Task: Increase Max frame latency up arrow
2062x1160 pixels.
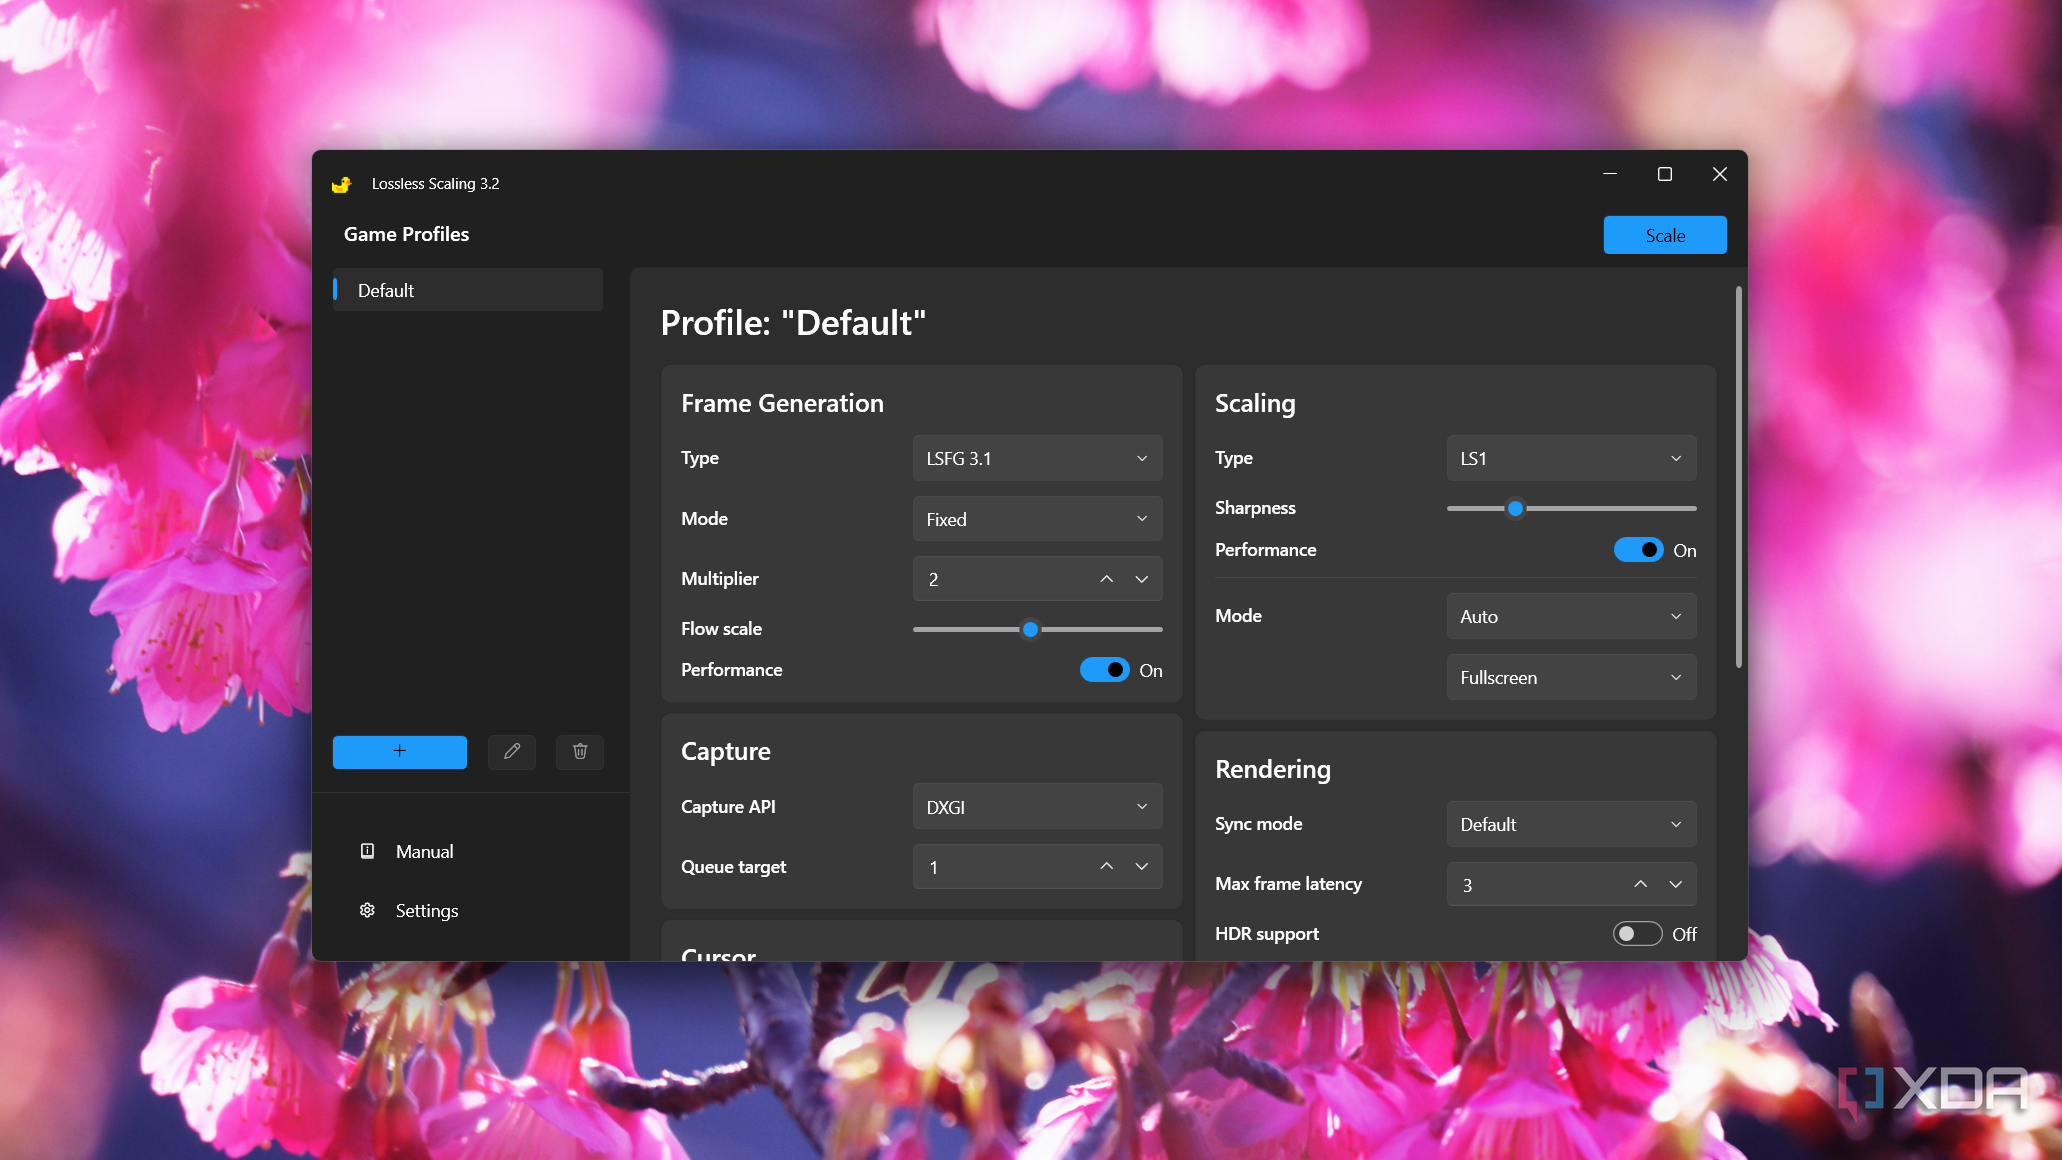Action: coord(1640,884)
